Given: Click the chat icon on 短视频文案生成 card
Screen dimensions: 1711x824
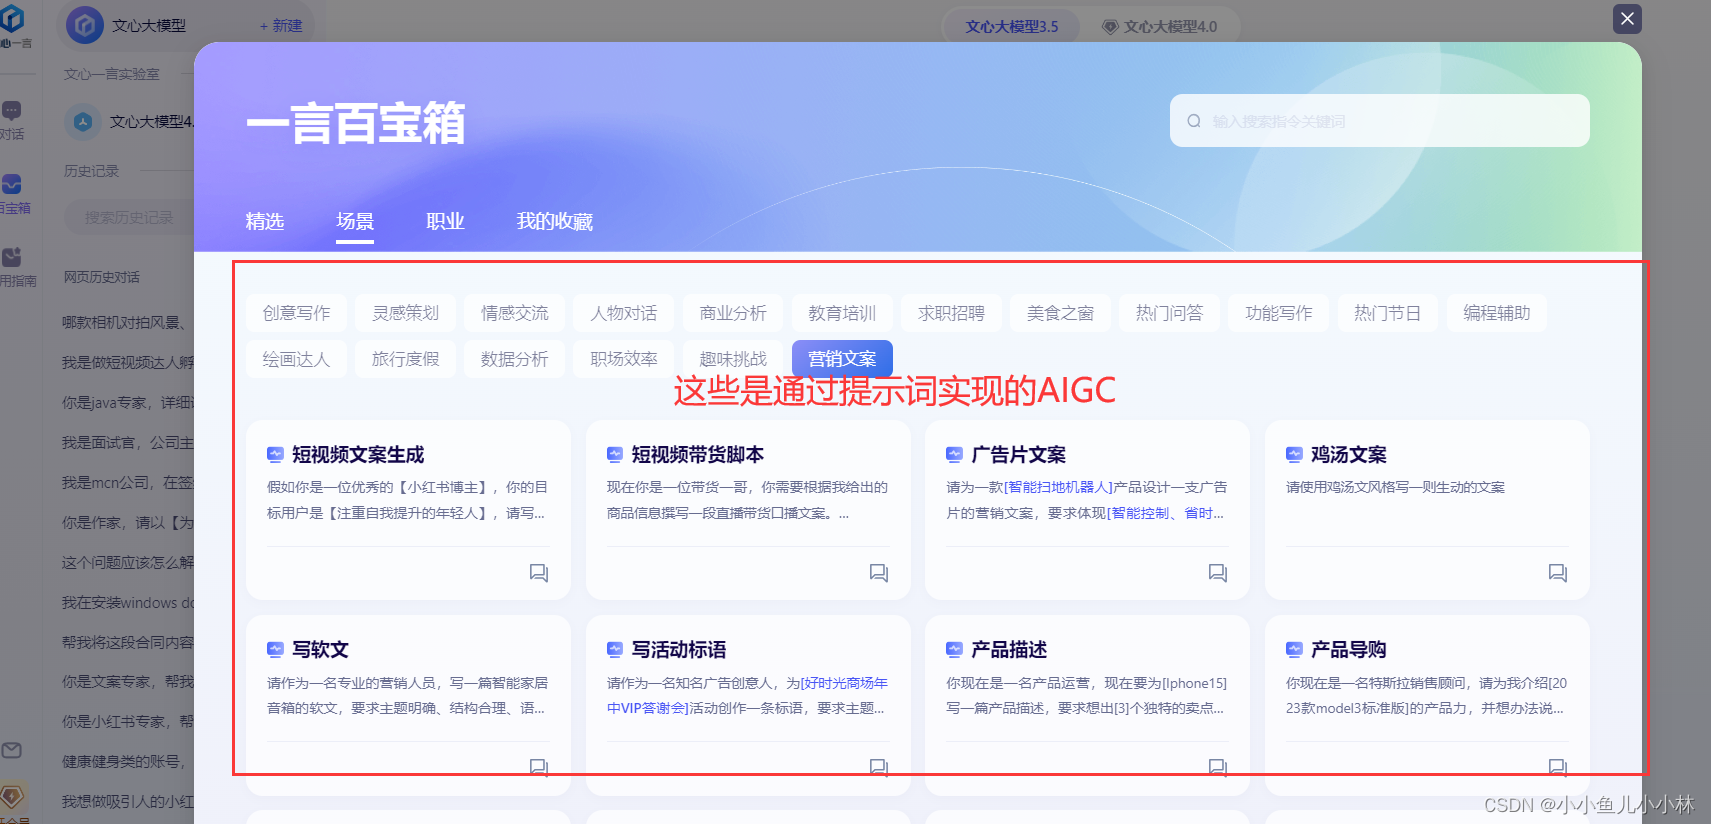Looking at the screenshot, I should click(x=539, y=573).
